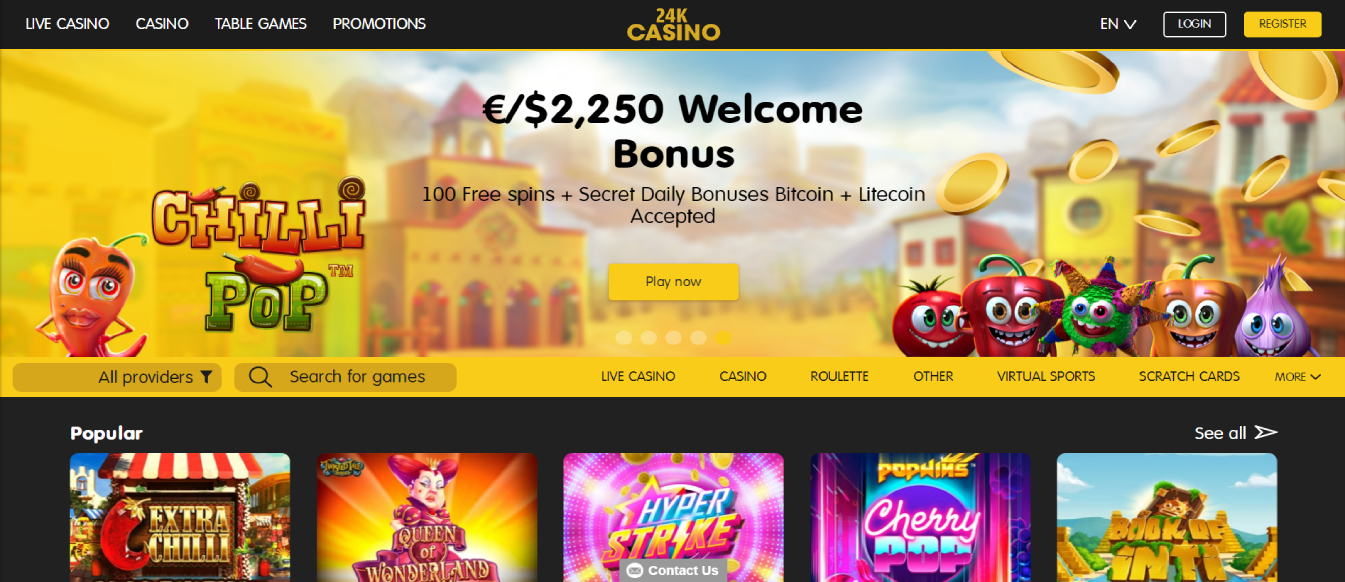
Task: Select the third banner carousel dot
Action: point(674,338)
